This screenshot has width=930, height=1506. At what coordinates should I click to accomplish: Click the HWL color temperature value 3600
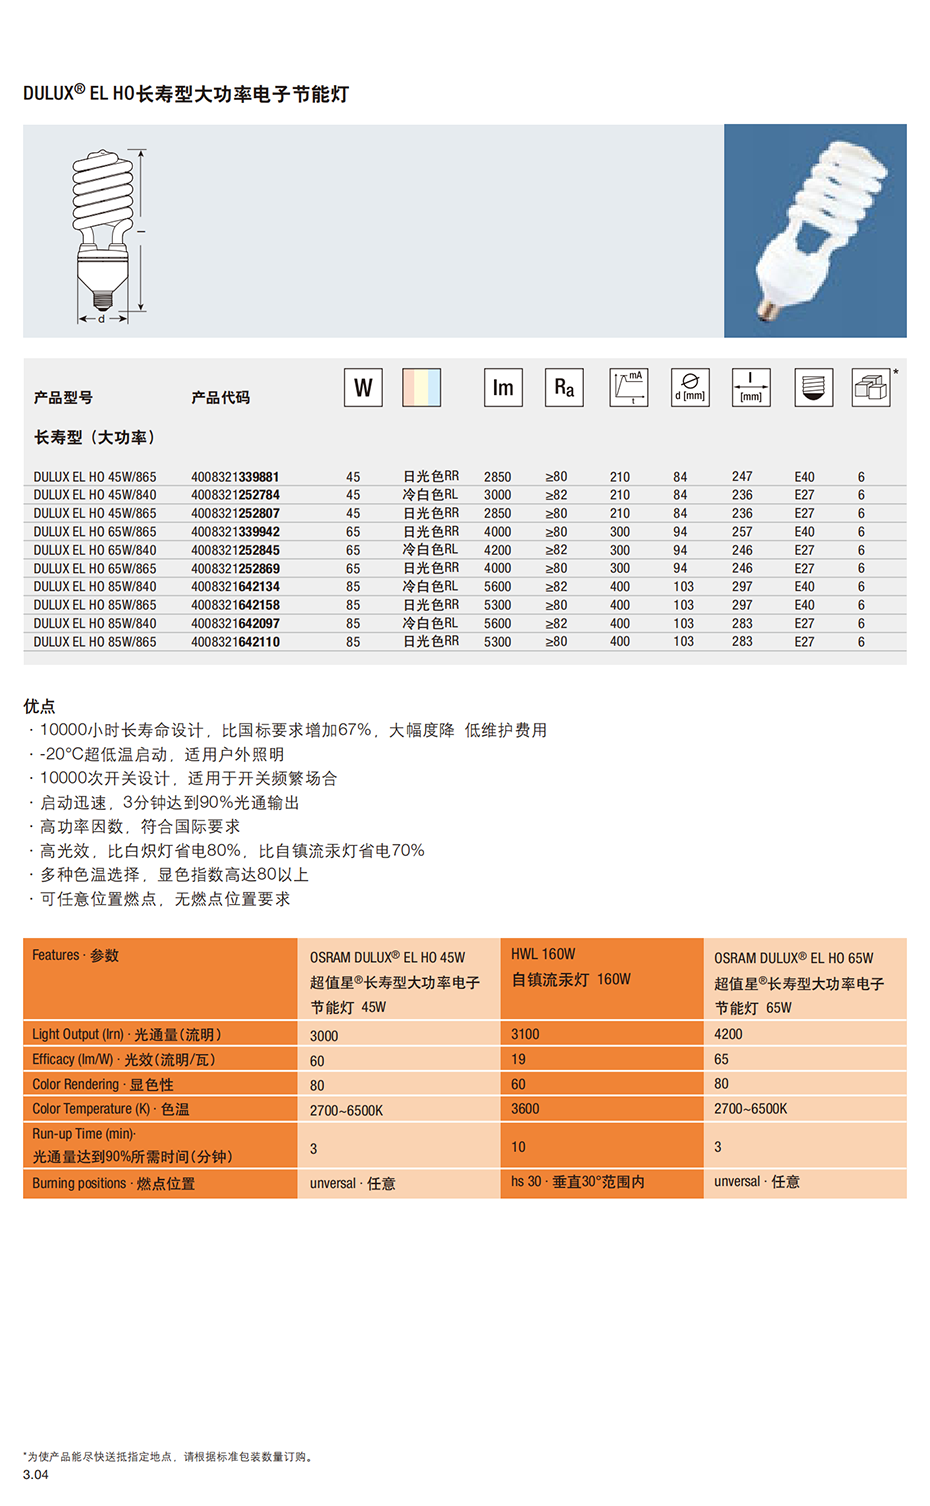tap(525, 1109)
